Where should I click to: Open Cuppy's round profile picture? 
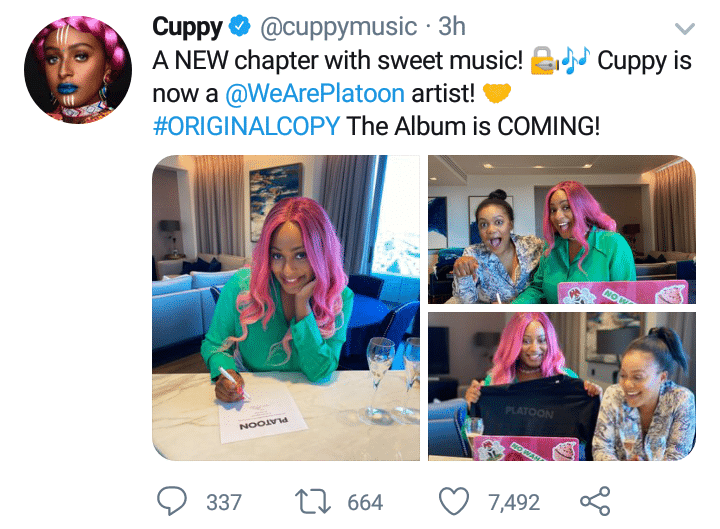(78, 70)
